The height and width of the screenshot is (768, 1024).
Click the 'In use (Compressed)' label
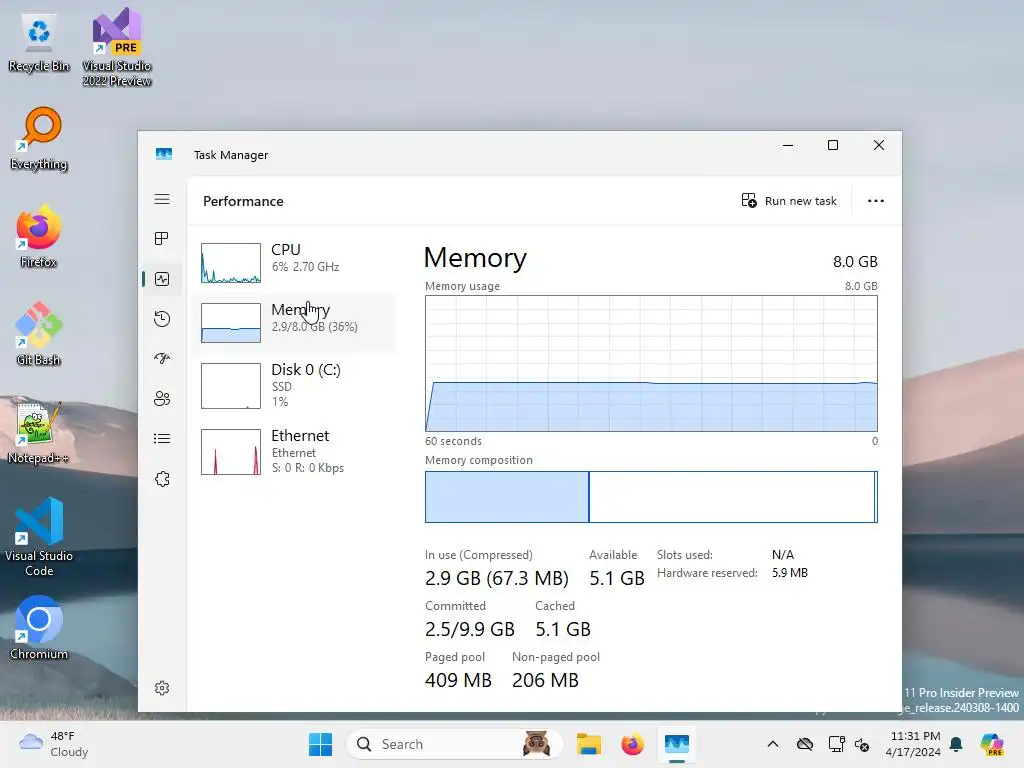pyautogui.click(x=479, y=554)
